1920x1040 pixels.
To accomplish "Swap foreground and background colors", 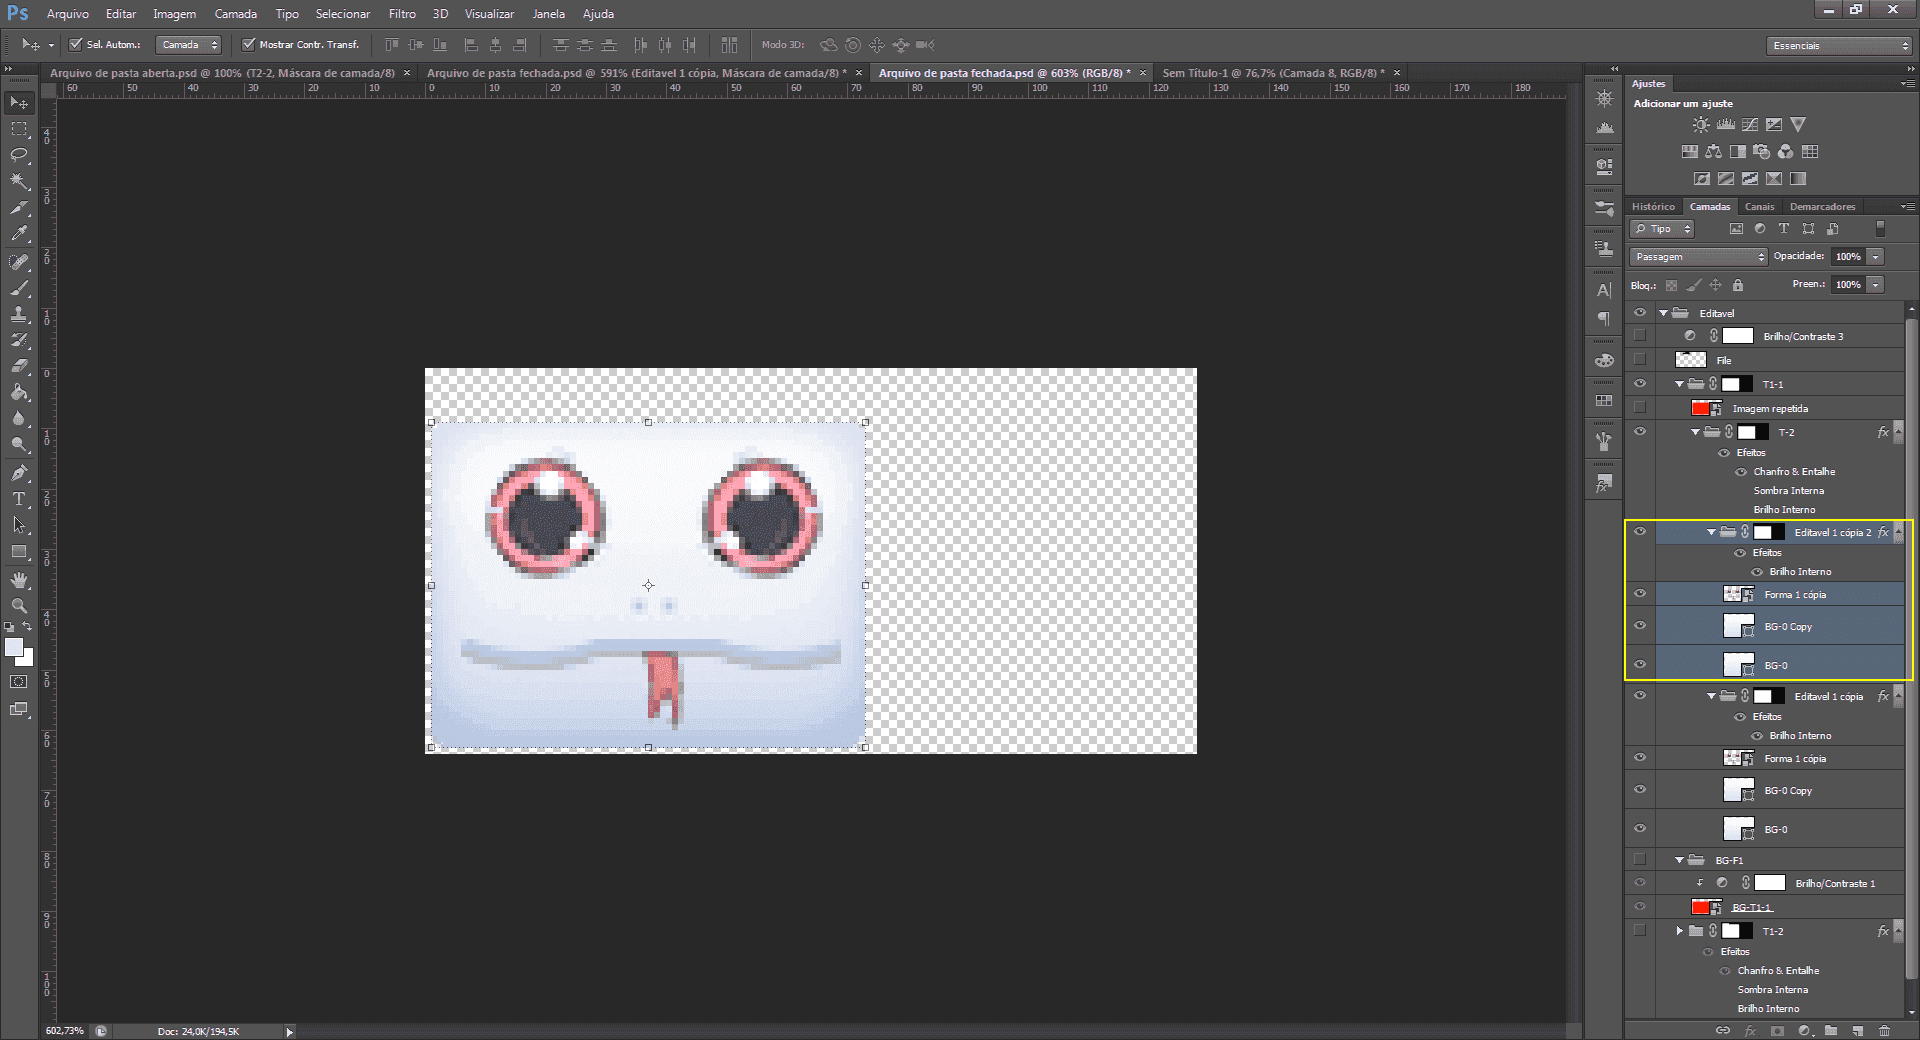I will tap(28, 627).
